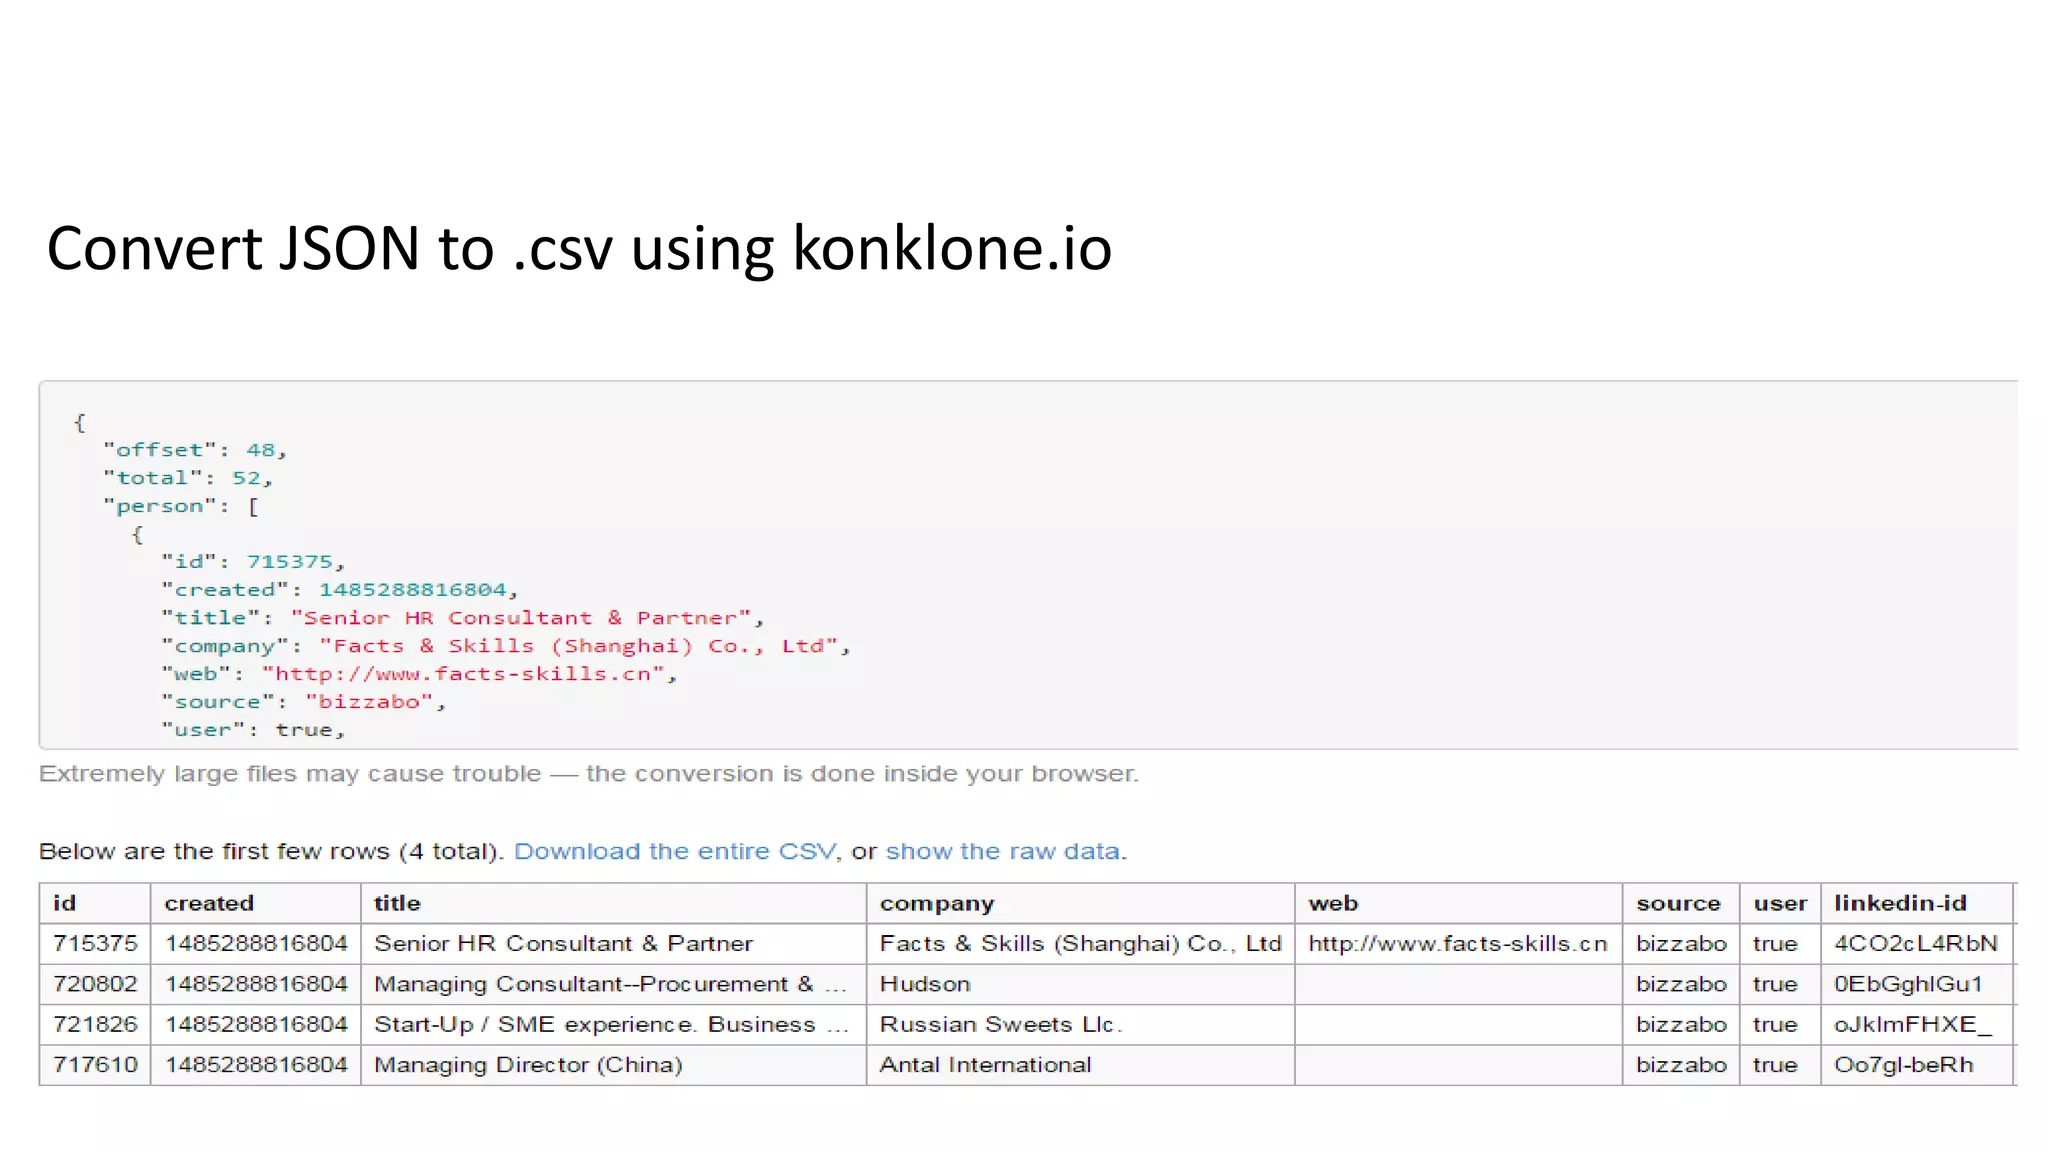Click the linkedin-id column header

pos(1900,903)
